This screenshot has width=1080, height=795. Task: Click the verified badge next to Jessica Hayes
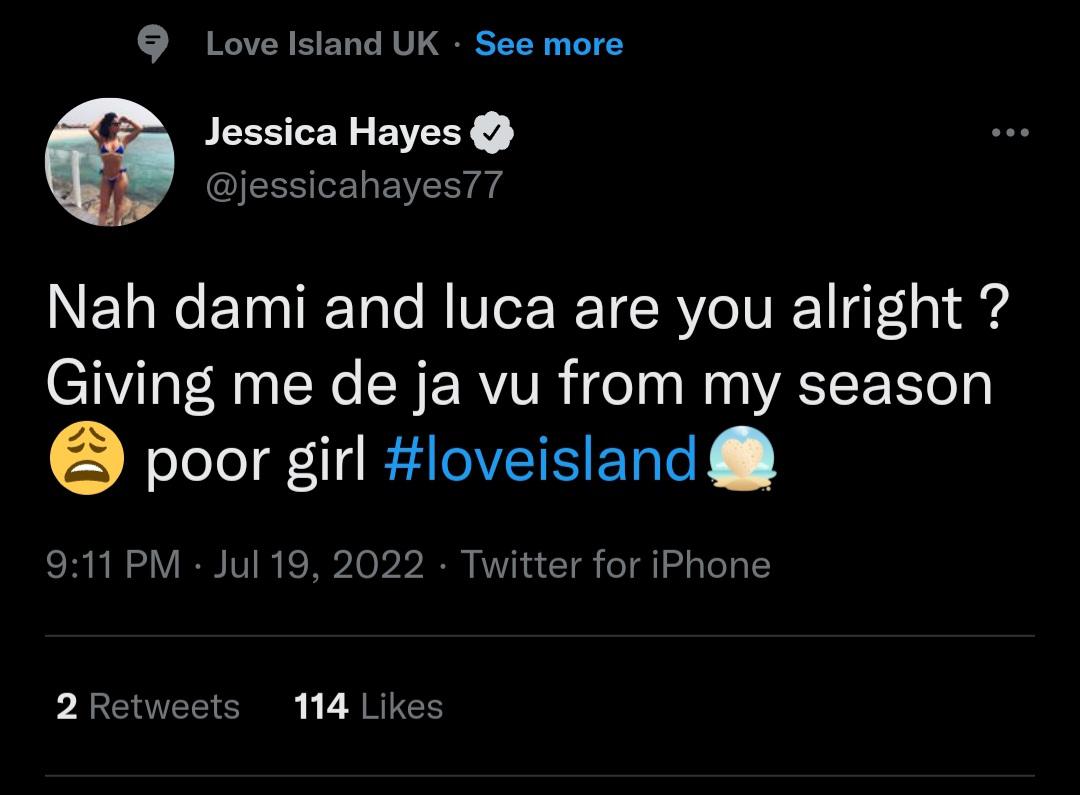[x=492, y=133]
